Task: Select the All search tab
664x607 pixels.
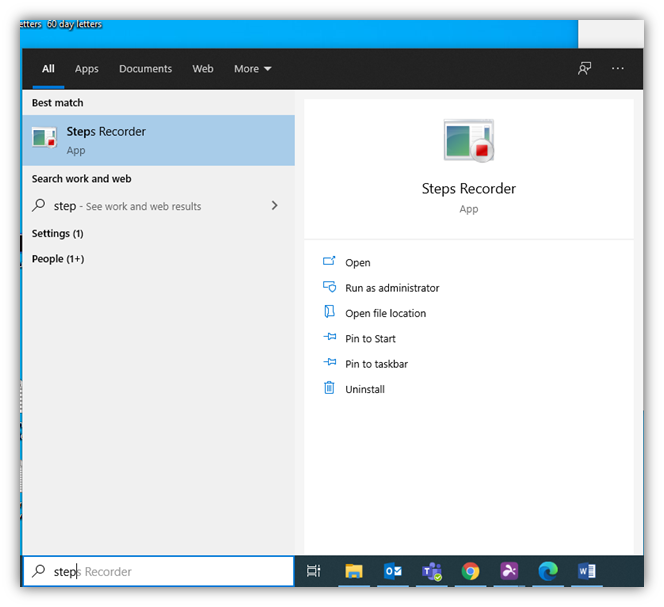Action: [x=48, y=69]
